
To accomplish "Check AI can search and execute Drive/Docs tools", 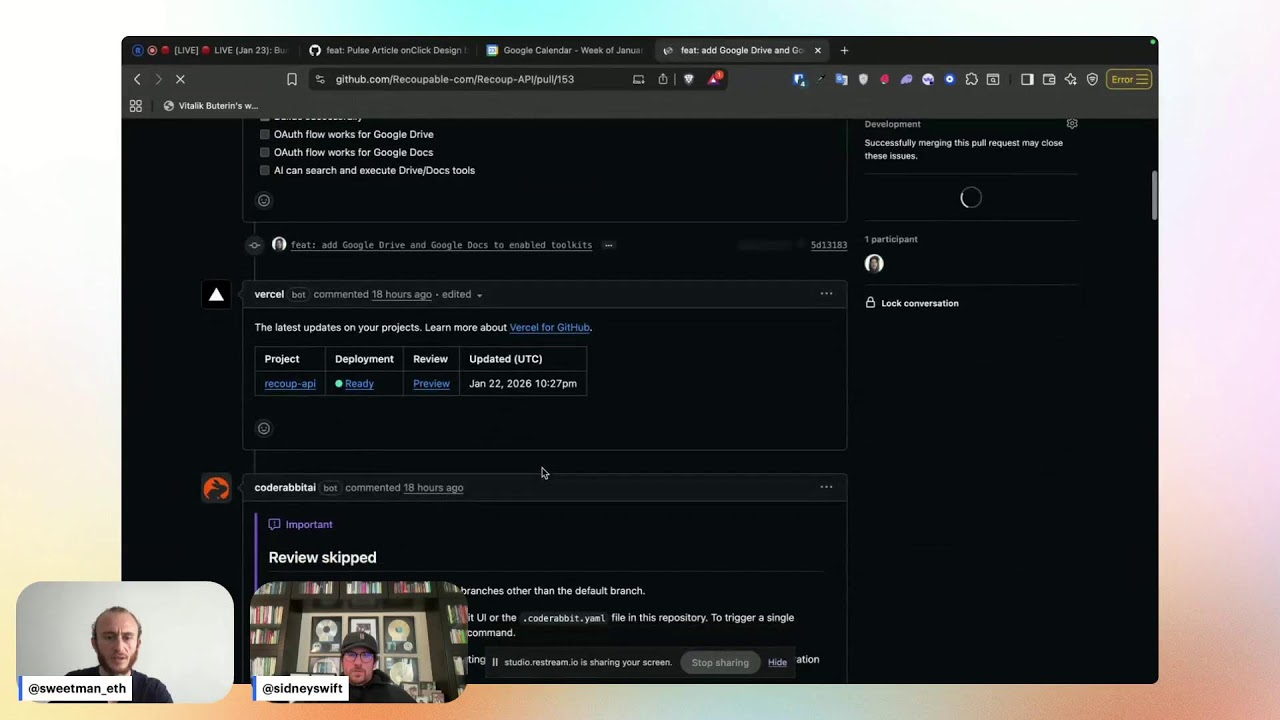I will (x=265, y=170).
